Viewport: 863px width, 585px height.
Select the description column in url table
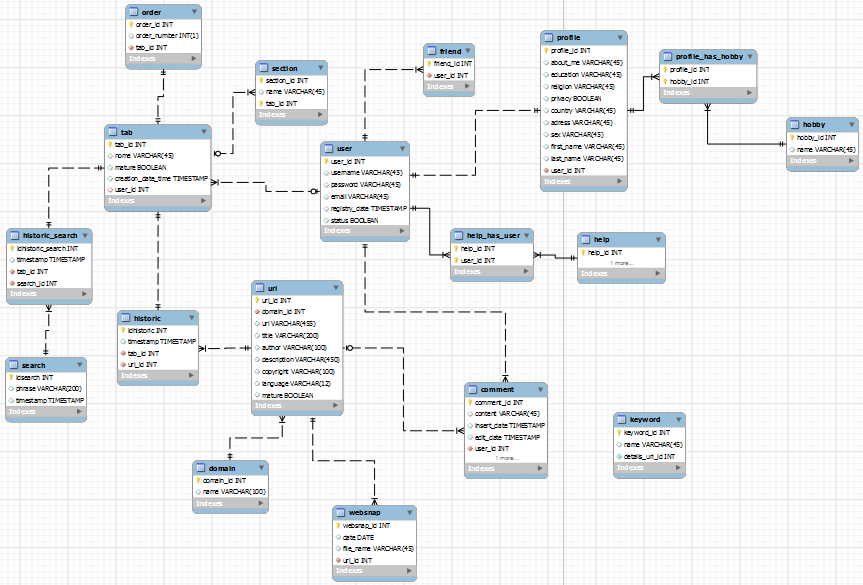[300, 359]
